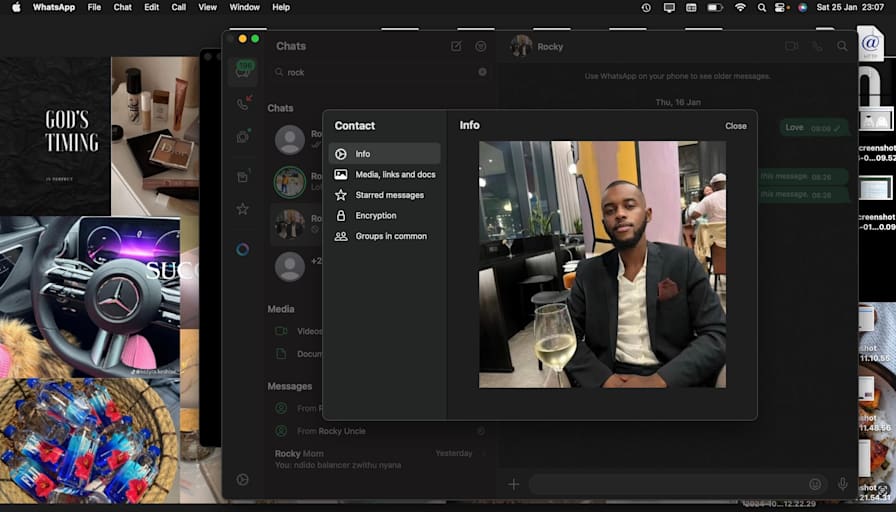Click the Wi-Fi status icon
The height and width of the screenshot is (512, 896).
[740, 7]
